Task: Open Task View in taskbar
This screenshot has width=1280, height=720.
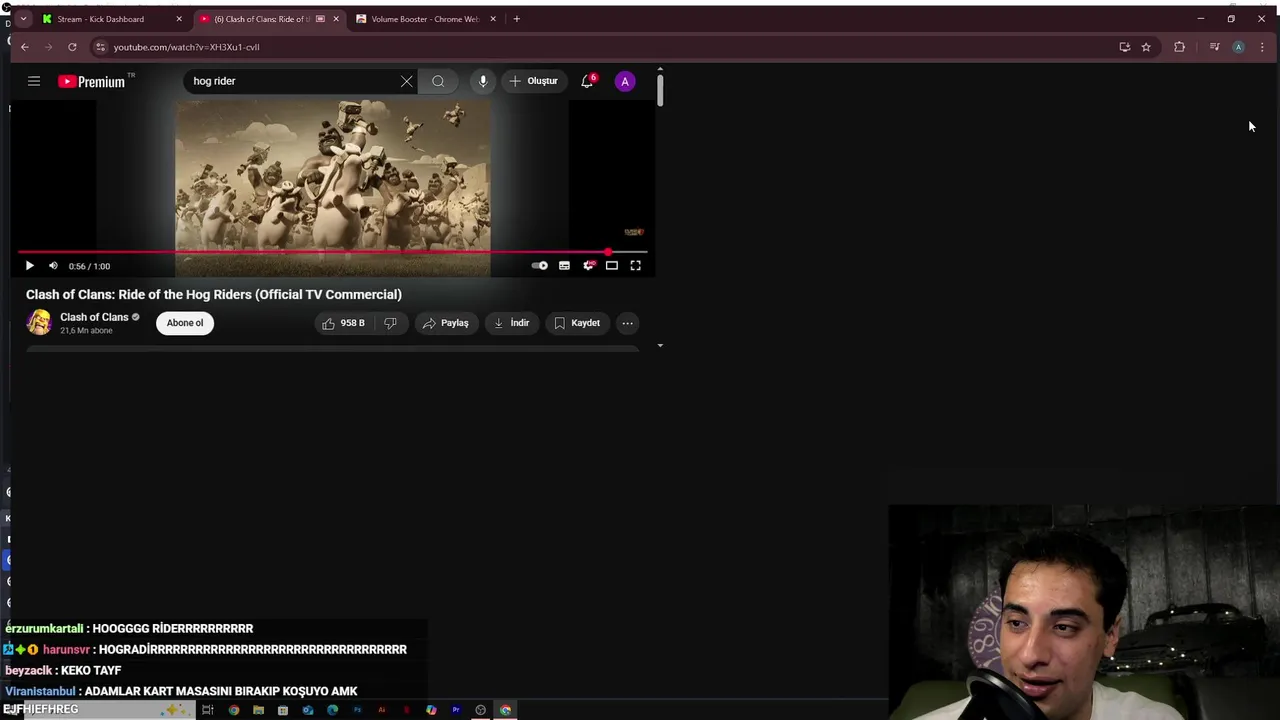Action: [208, 710]
